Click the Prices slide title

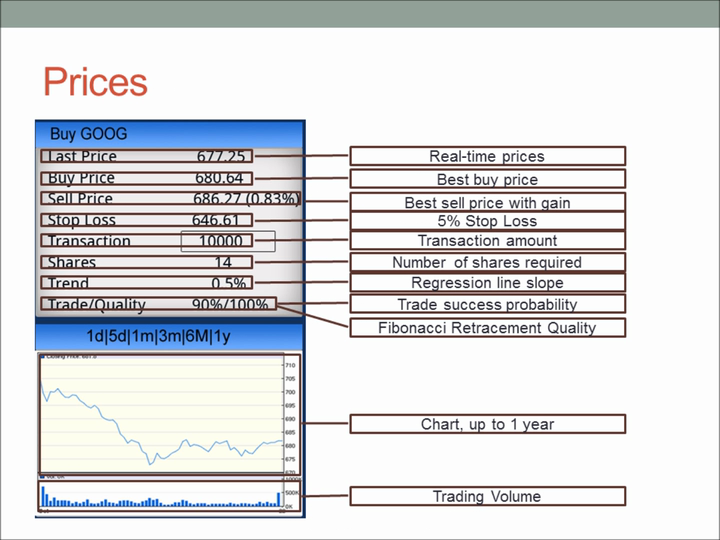coord(95,82)
